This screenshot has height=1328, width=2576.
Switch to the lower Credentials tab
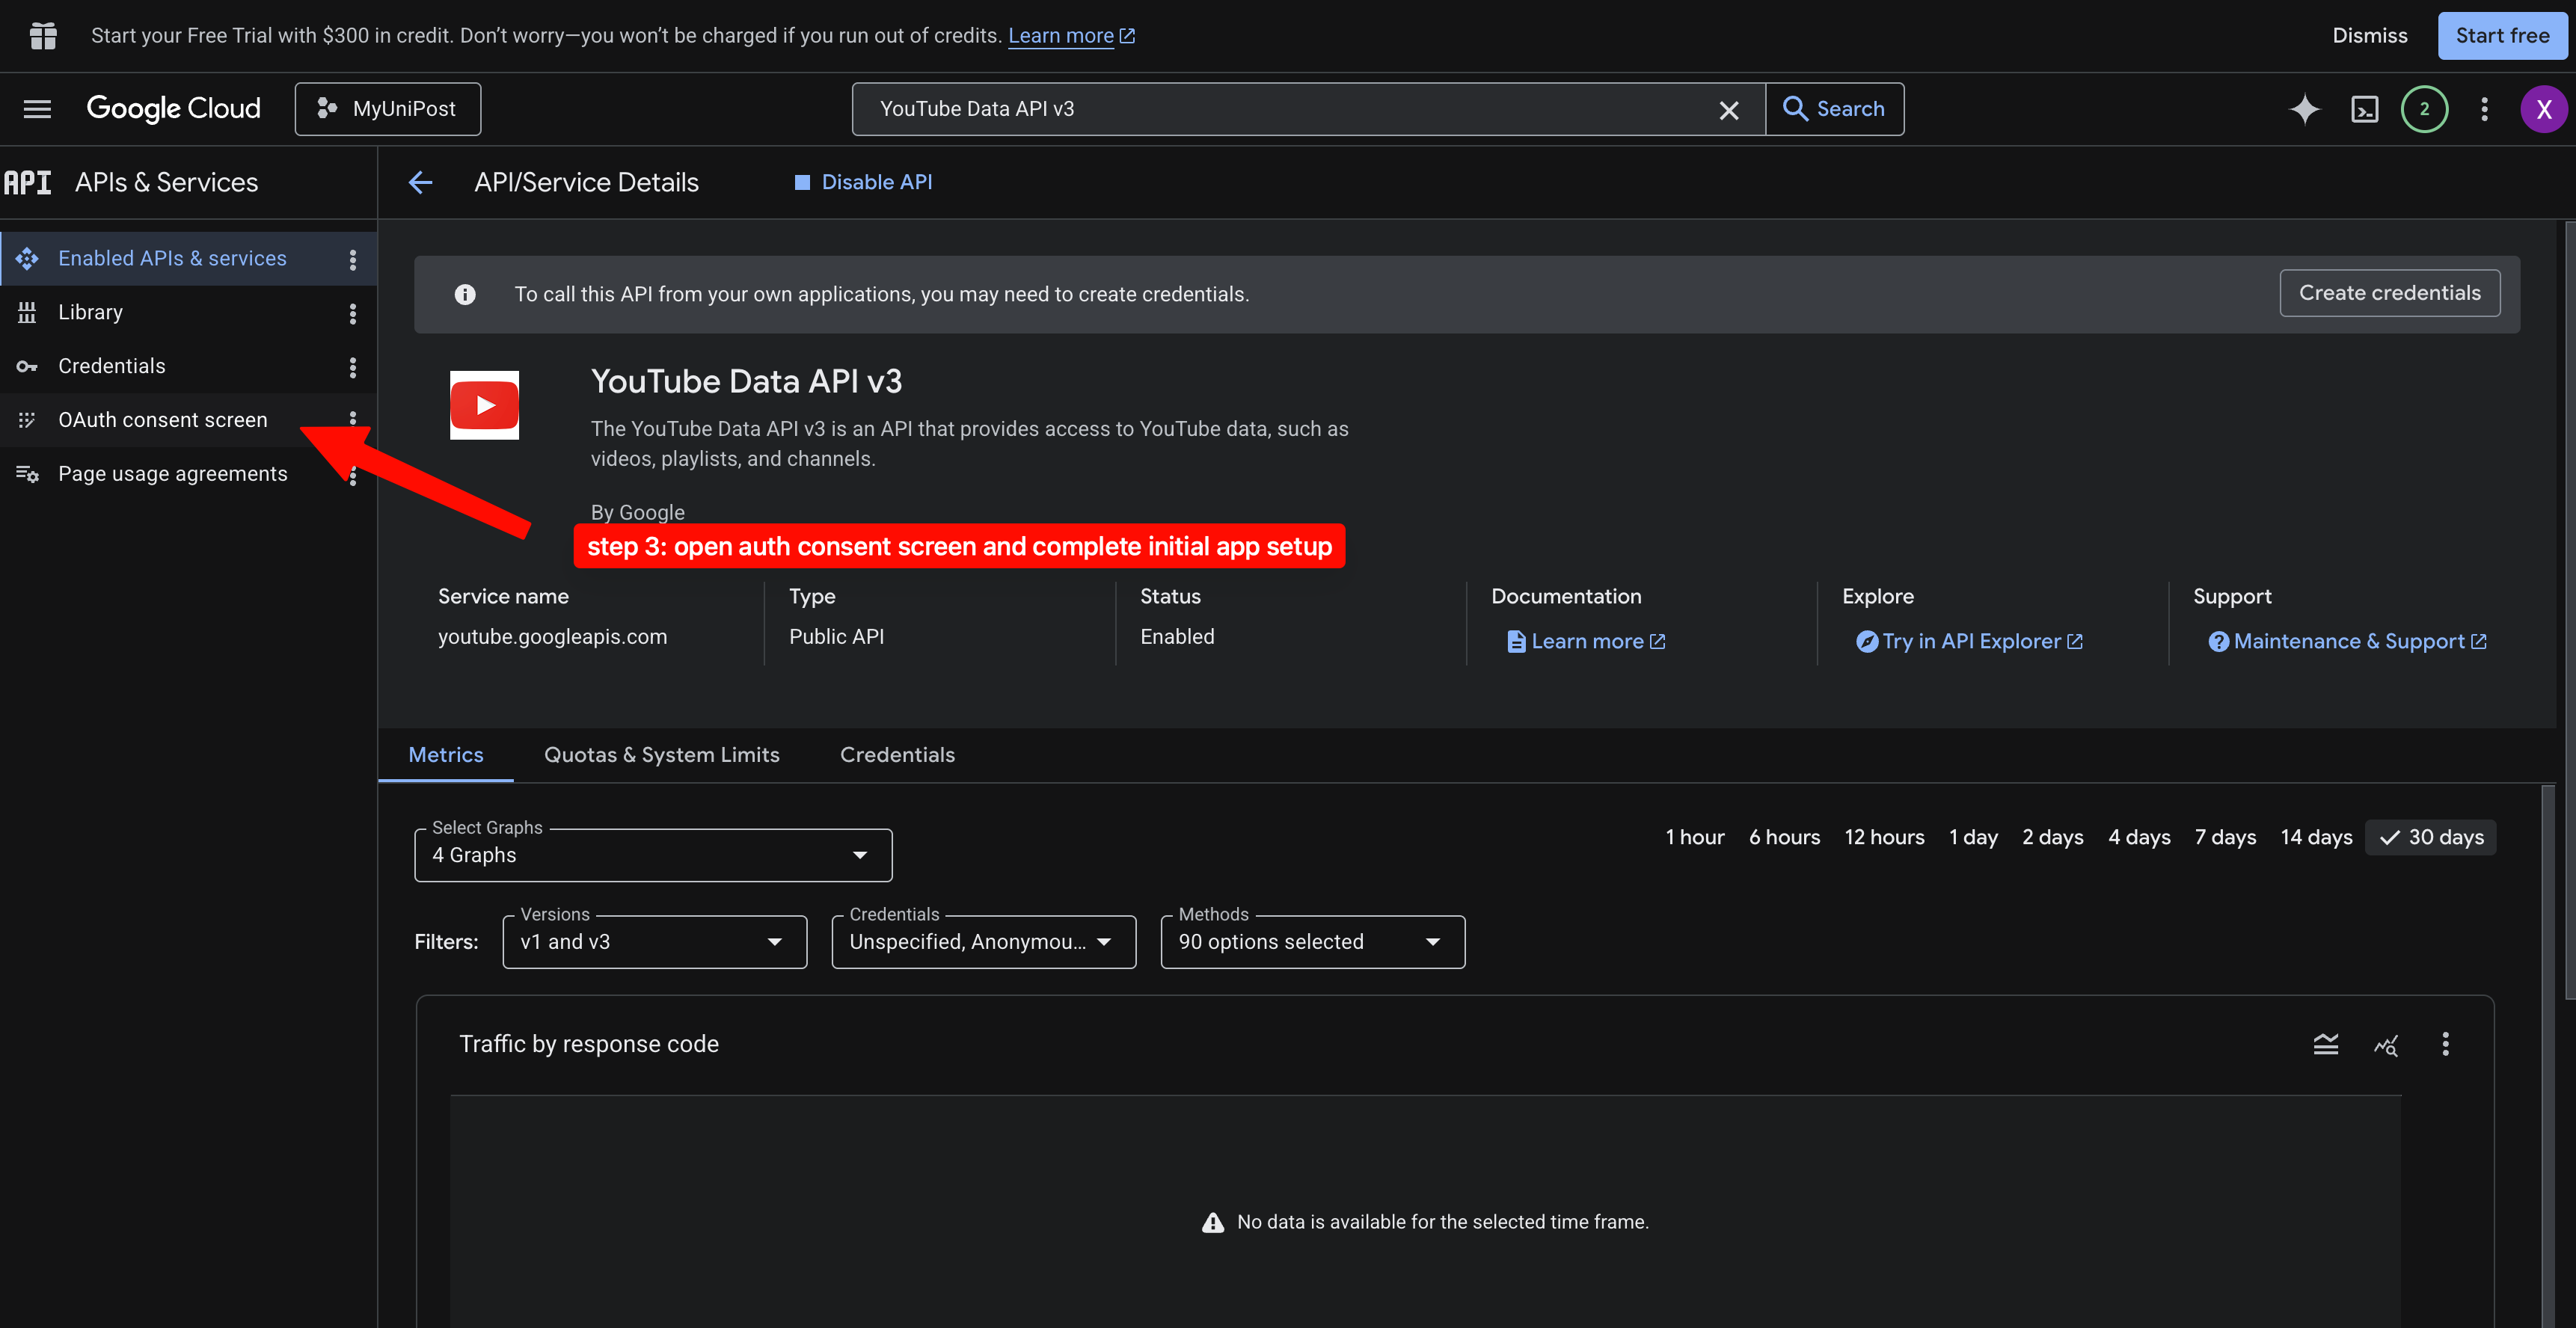pos(897,755)
